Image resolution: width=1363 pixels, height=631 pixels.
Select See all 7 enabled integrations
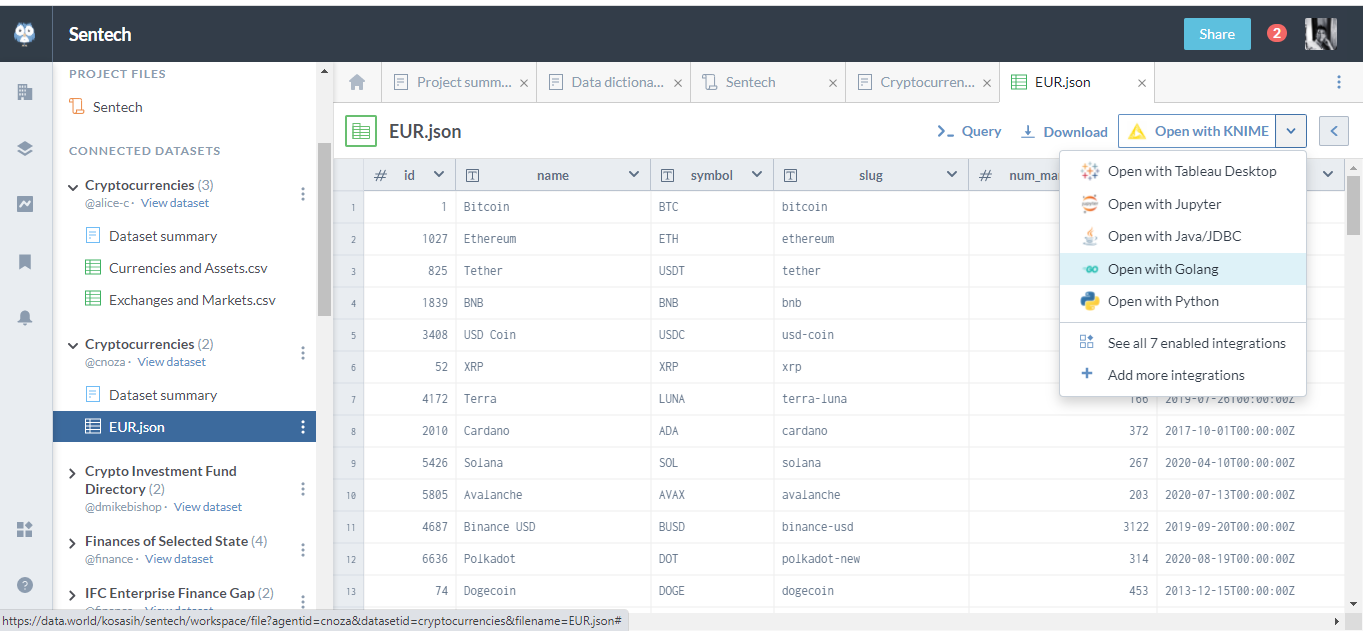pyautogui.click(x=1183, y=343)
